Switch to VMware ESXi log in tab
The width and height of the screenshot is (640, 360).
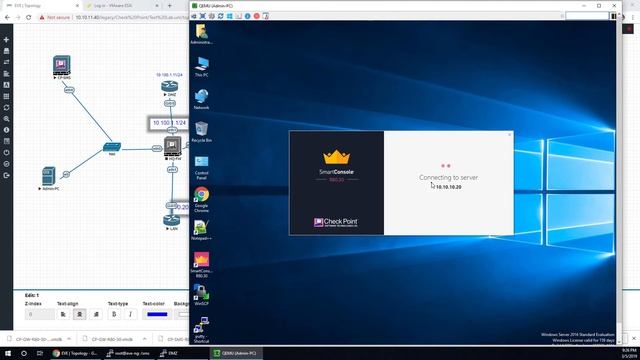coord(122,6)
